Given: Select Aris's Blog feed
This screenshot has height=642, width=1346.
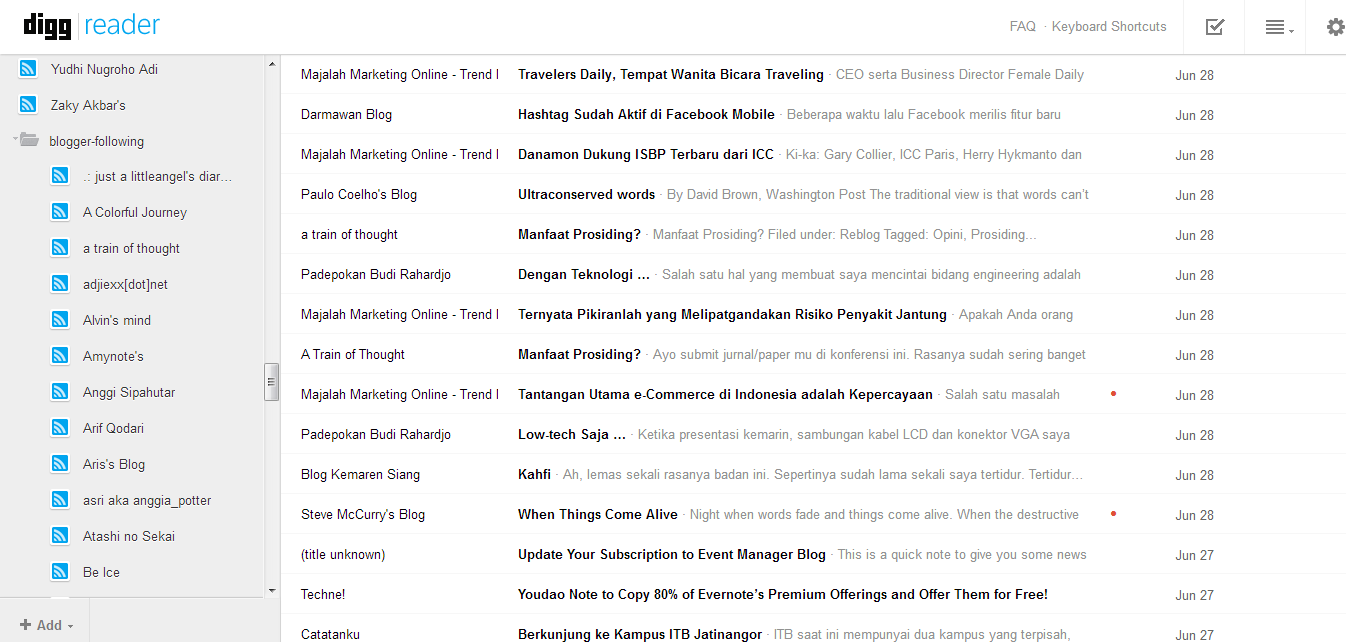Looking at the screenshot, I should (x=114, y=464).
